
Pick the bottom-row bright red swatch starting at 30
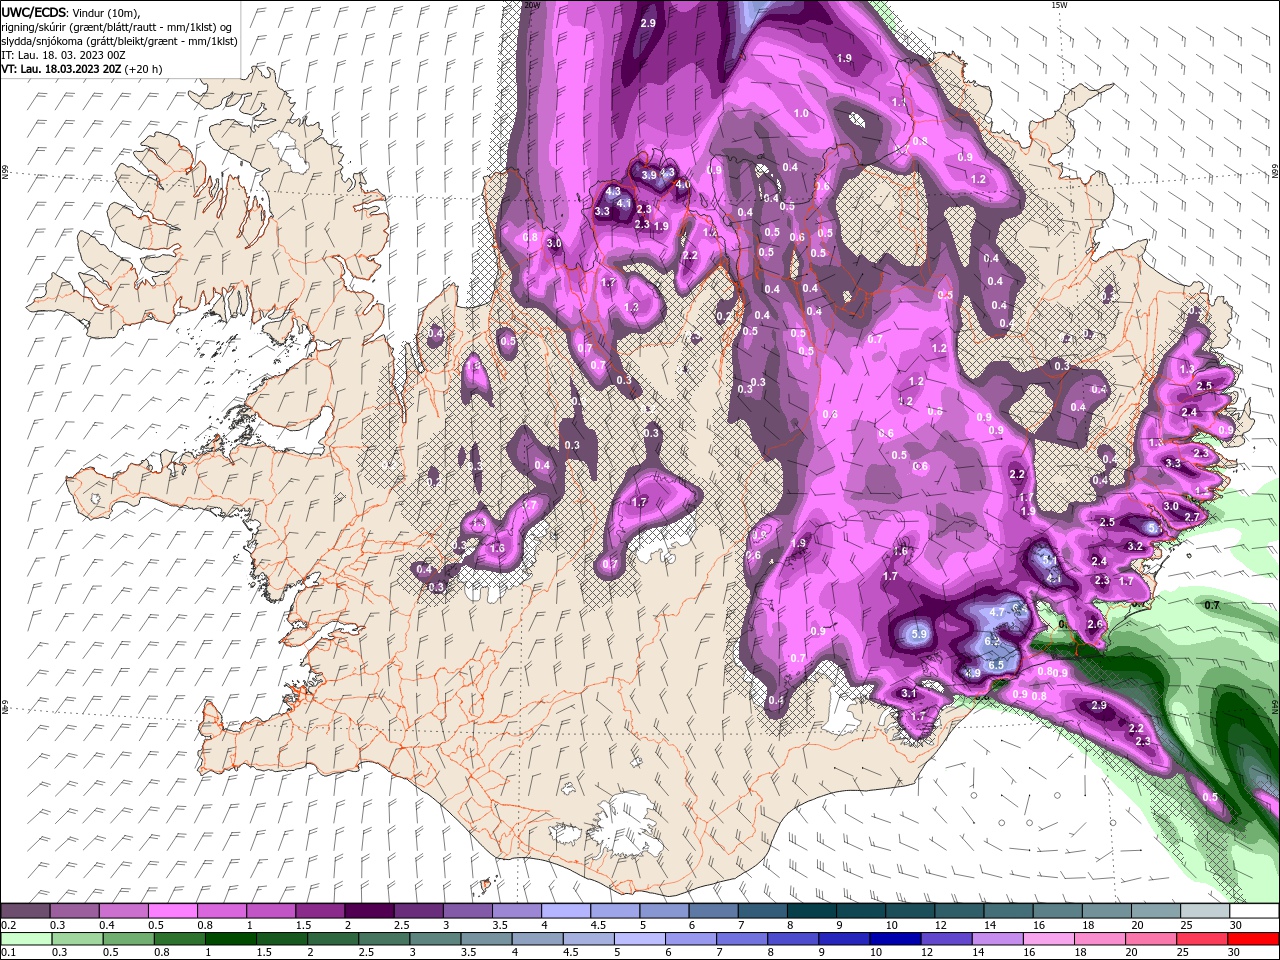(x=1254, y=939)
